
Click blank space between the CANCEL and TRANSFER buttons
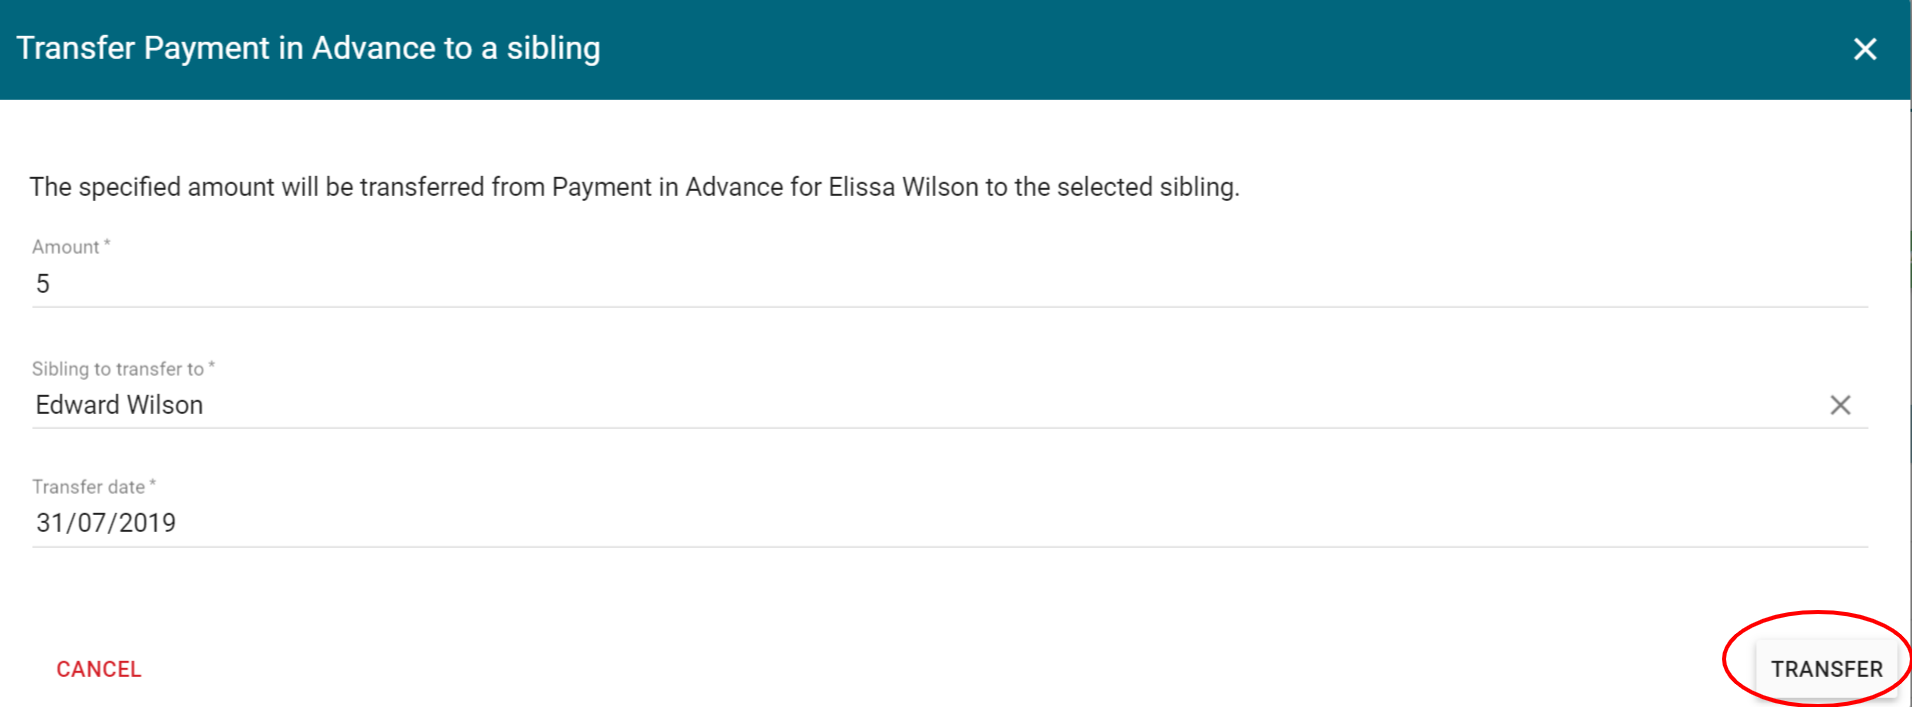pos(900,669)
